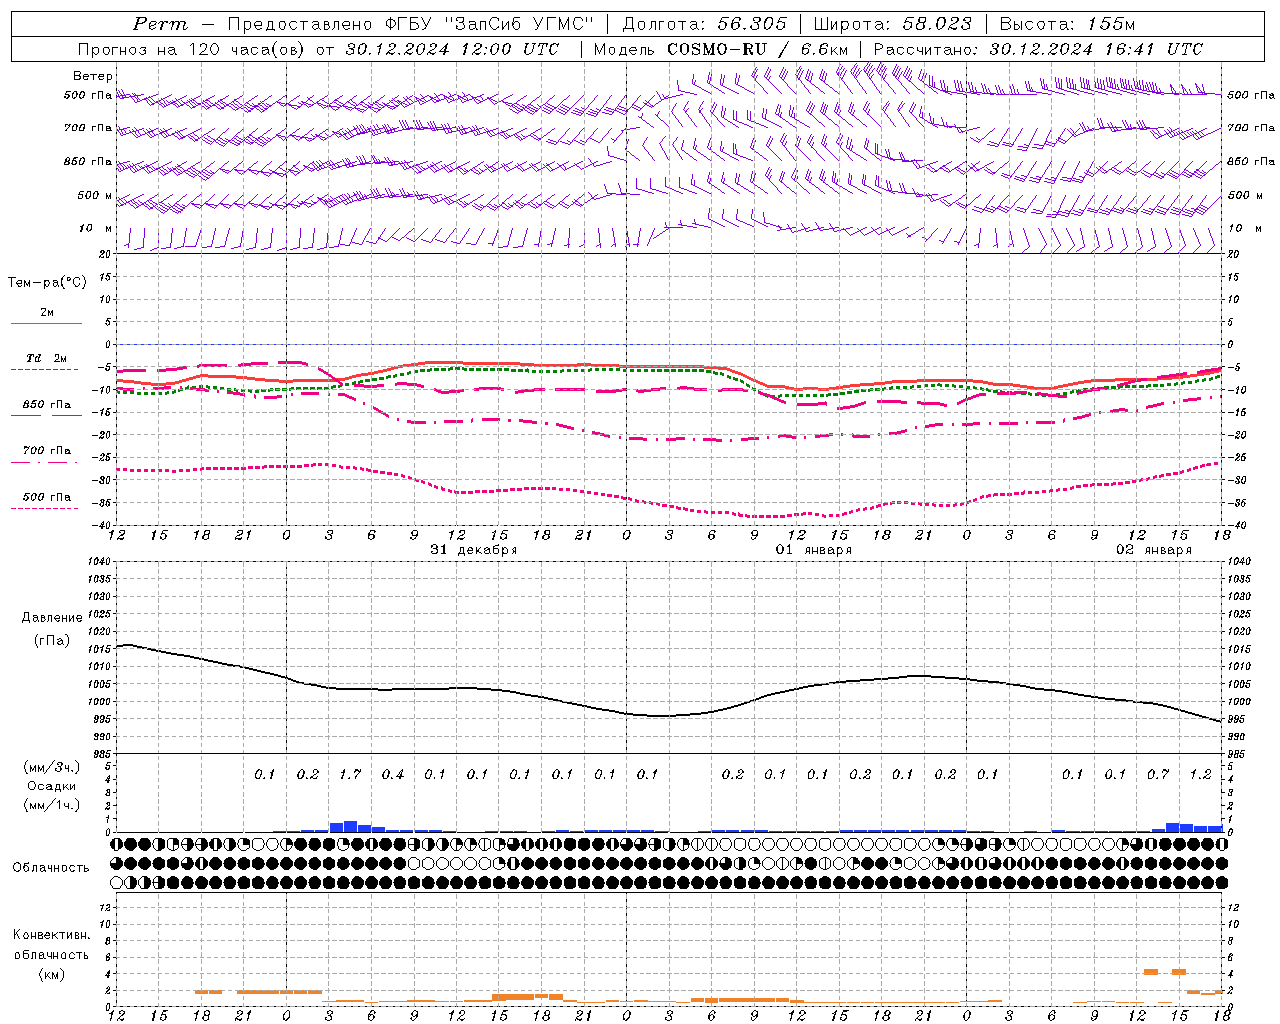
Task: Click the '1.2' precipitation value
Action: 1200,774
